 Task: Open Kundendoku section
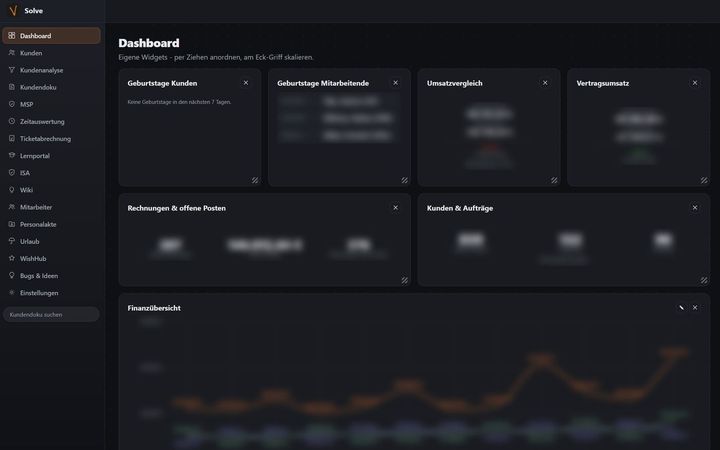(x=51, y=87)
